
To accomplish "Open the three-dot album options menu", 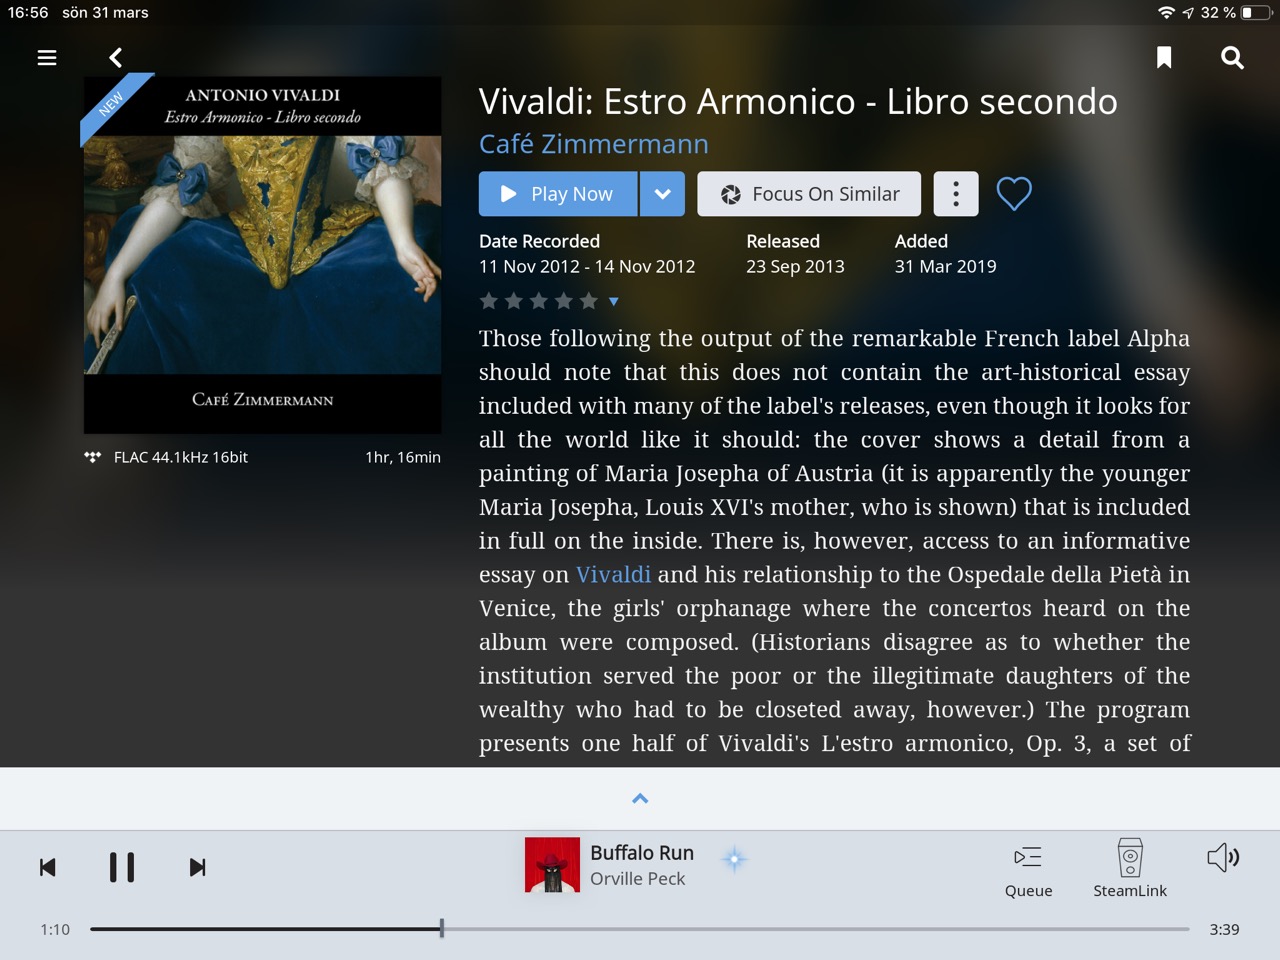I will pos(956,194).
